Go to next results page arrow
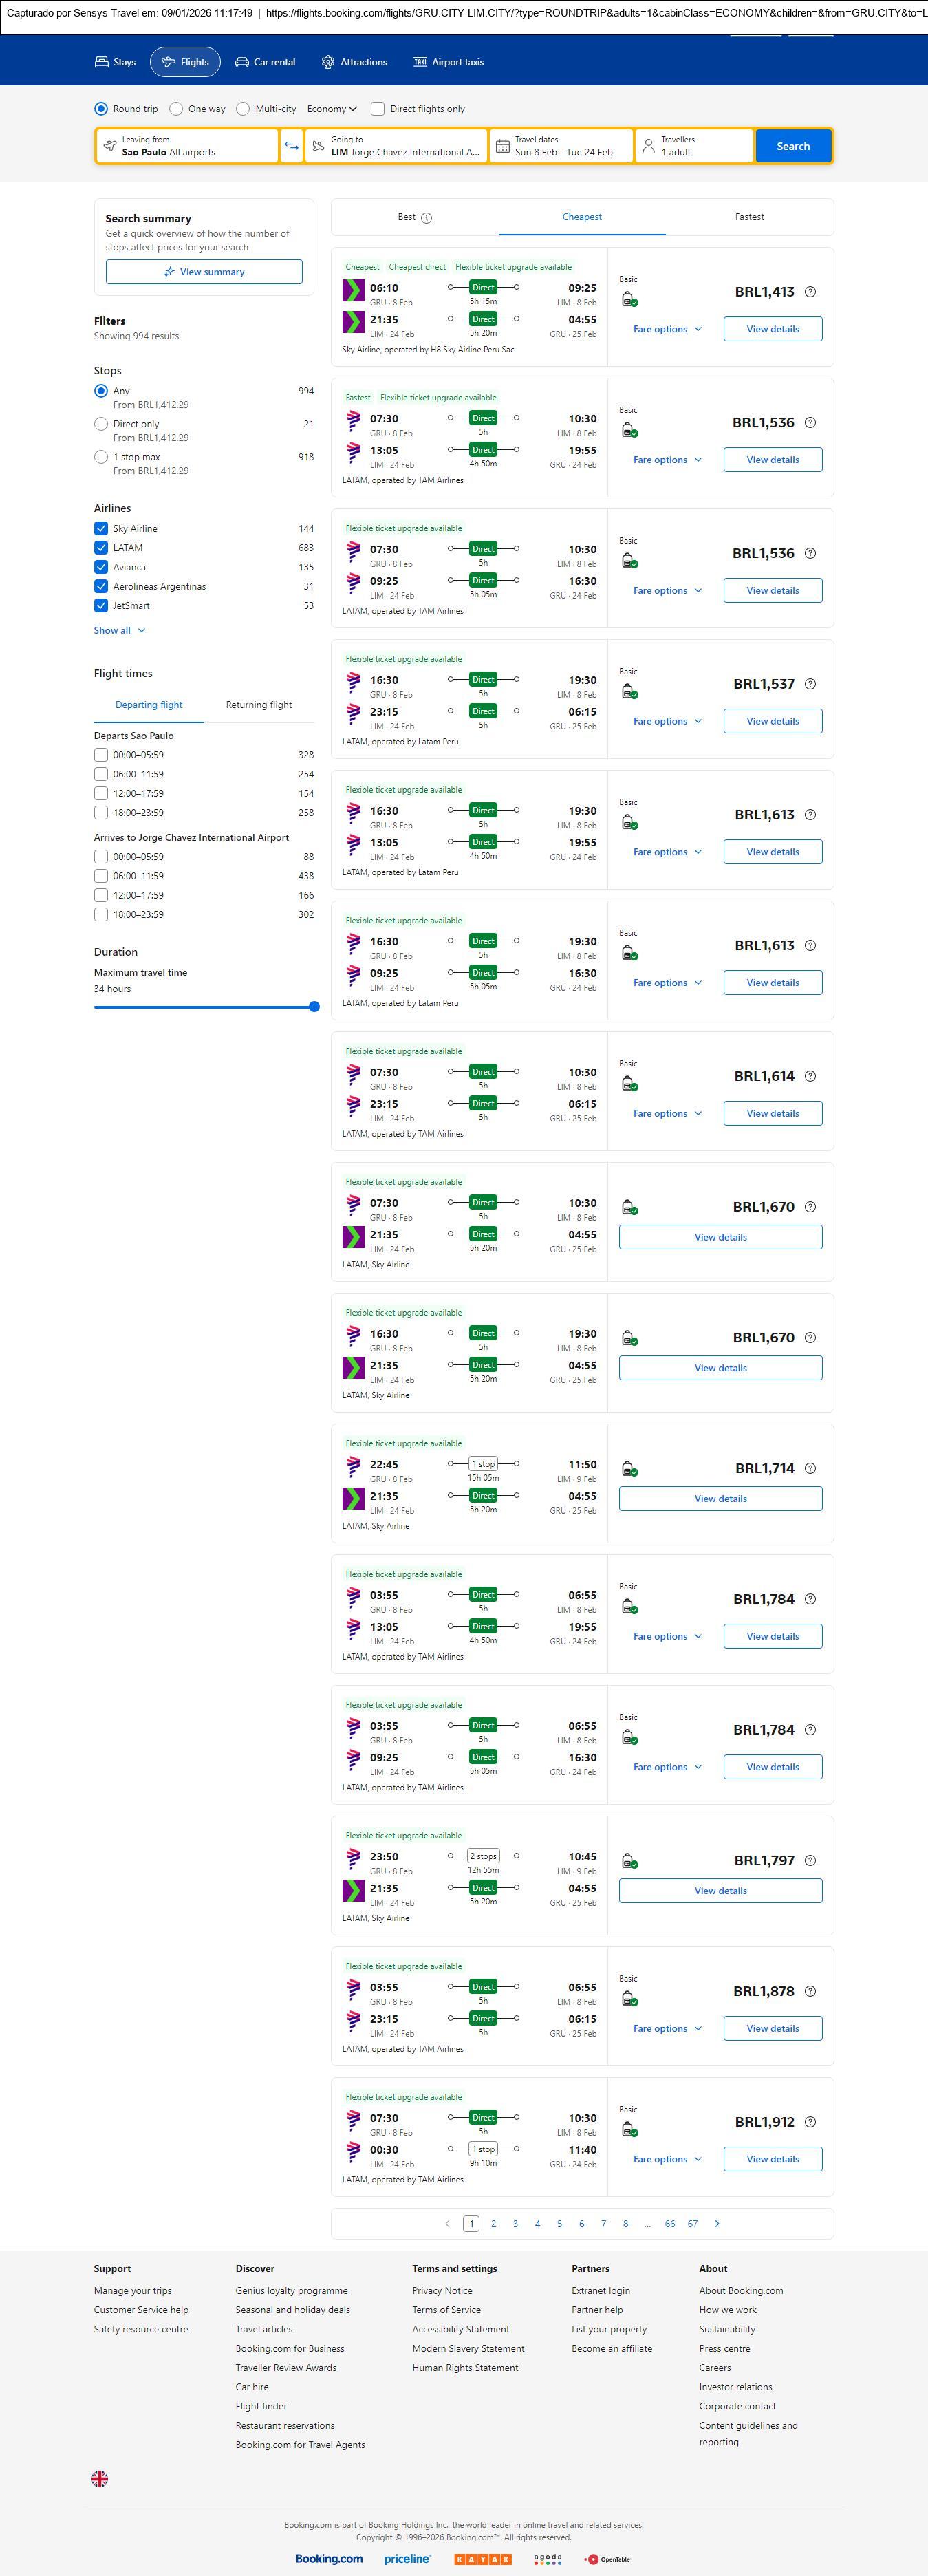This screenshot has width=928, height=2576. click(x=717, y=2223)
